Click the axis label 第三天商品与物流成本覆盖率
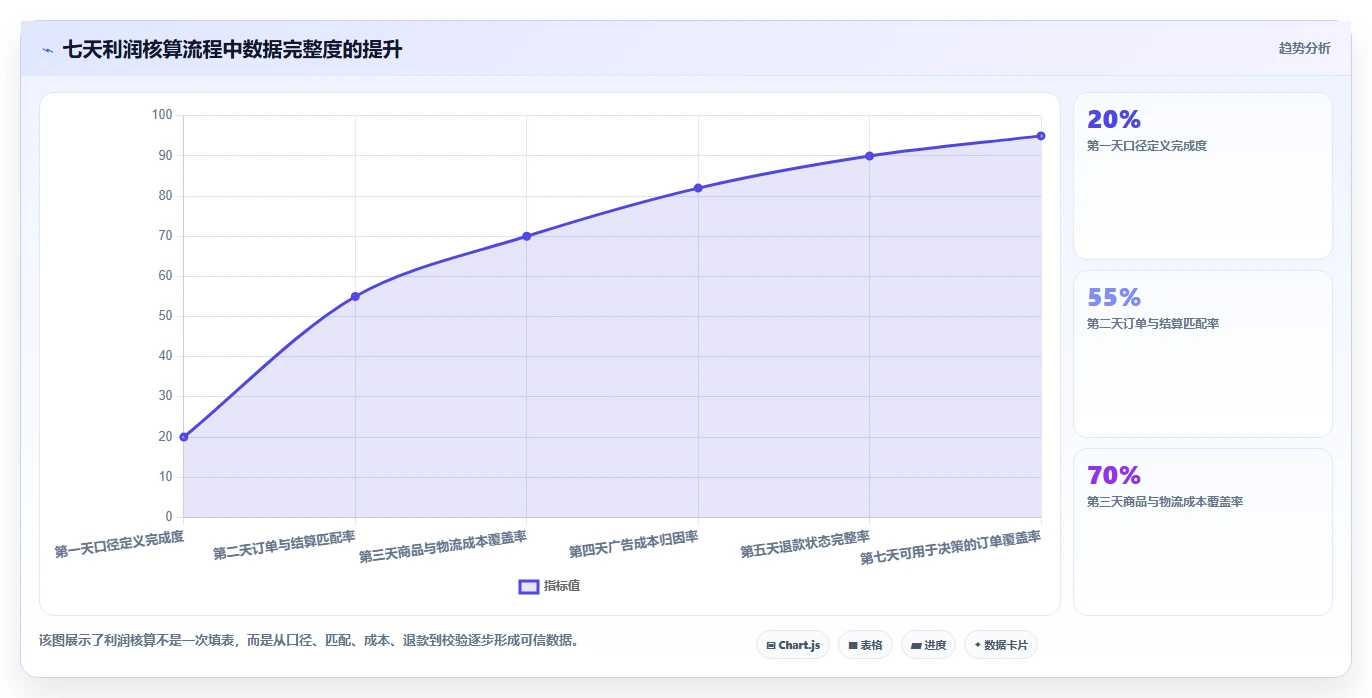This screenshot has width=1372, height=698. click(x=443, y=547)
